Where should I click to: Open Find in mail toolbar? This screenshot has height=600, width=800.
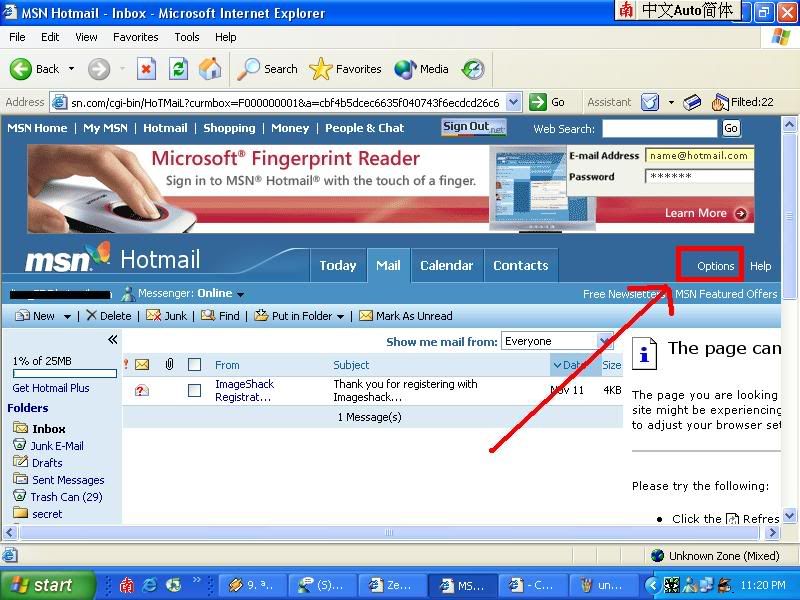(220, 316)
